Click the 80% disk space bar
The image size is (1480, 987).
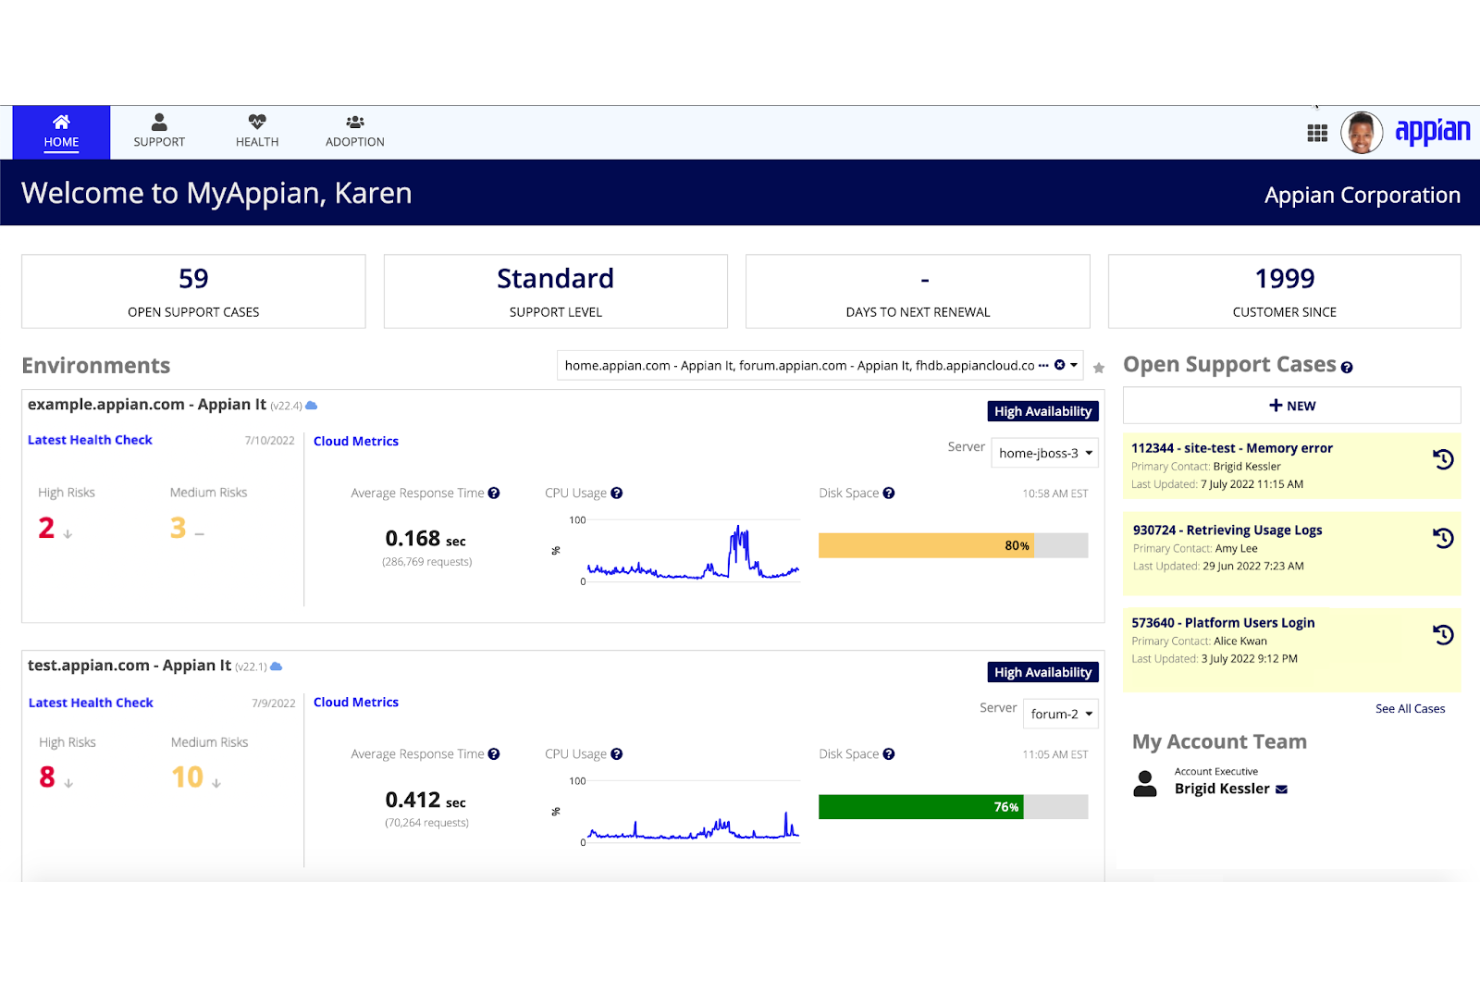click(953, 545)
